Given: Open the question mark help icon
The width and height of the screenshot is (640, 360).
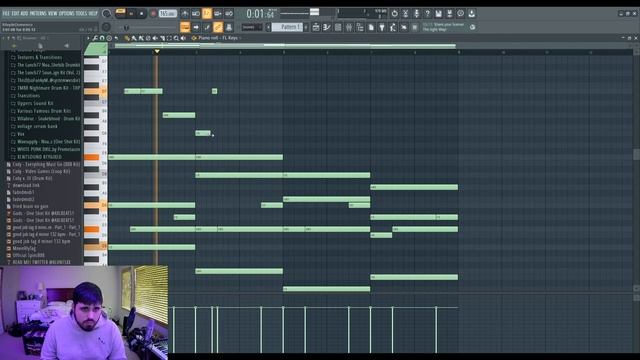Looking at the screenshot, I should coord(427,13).
